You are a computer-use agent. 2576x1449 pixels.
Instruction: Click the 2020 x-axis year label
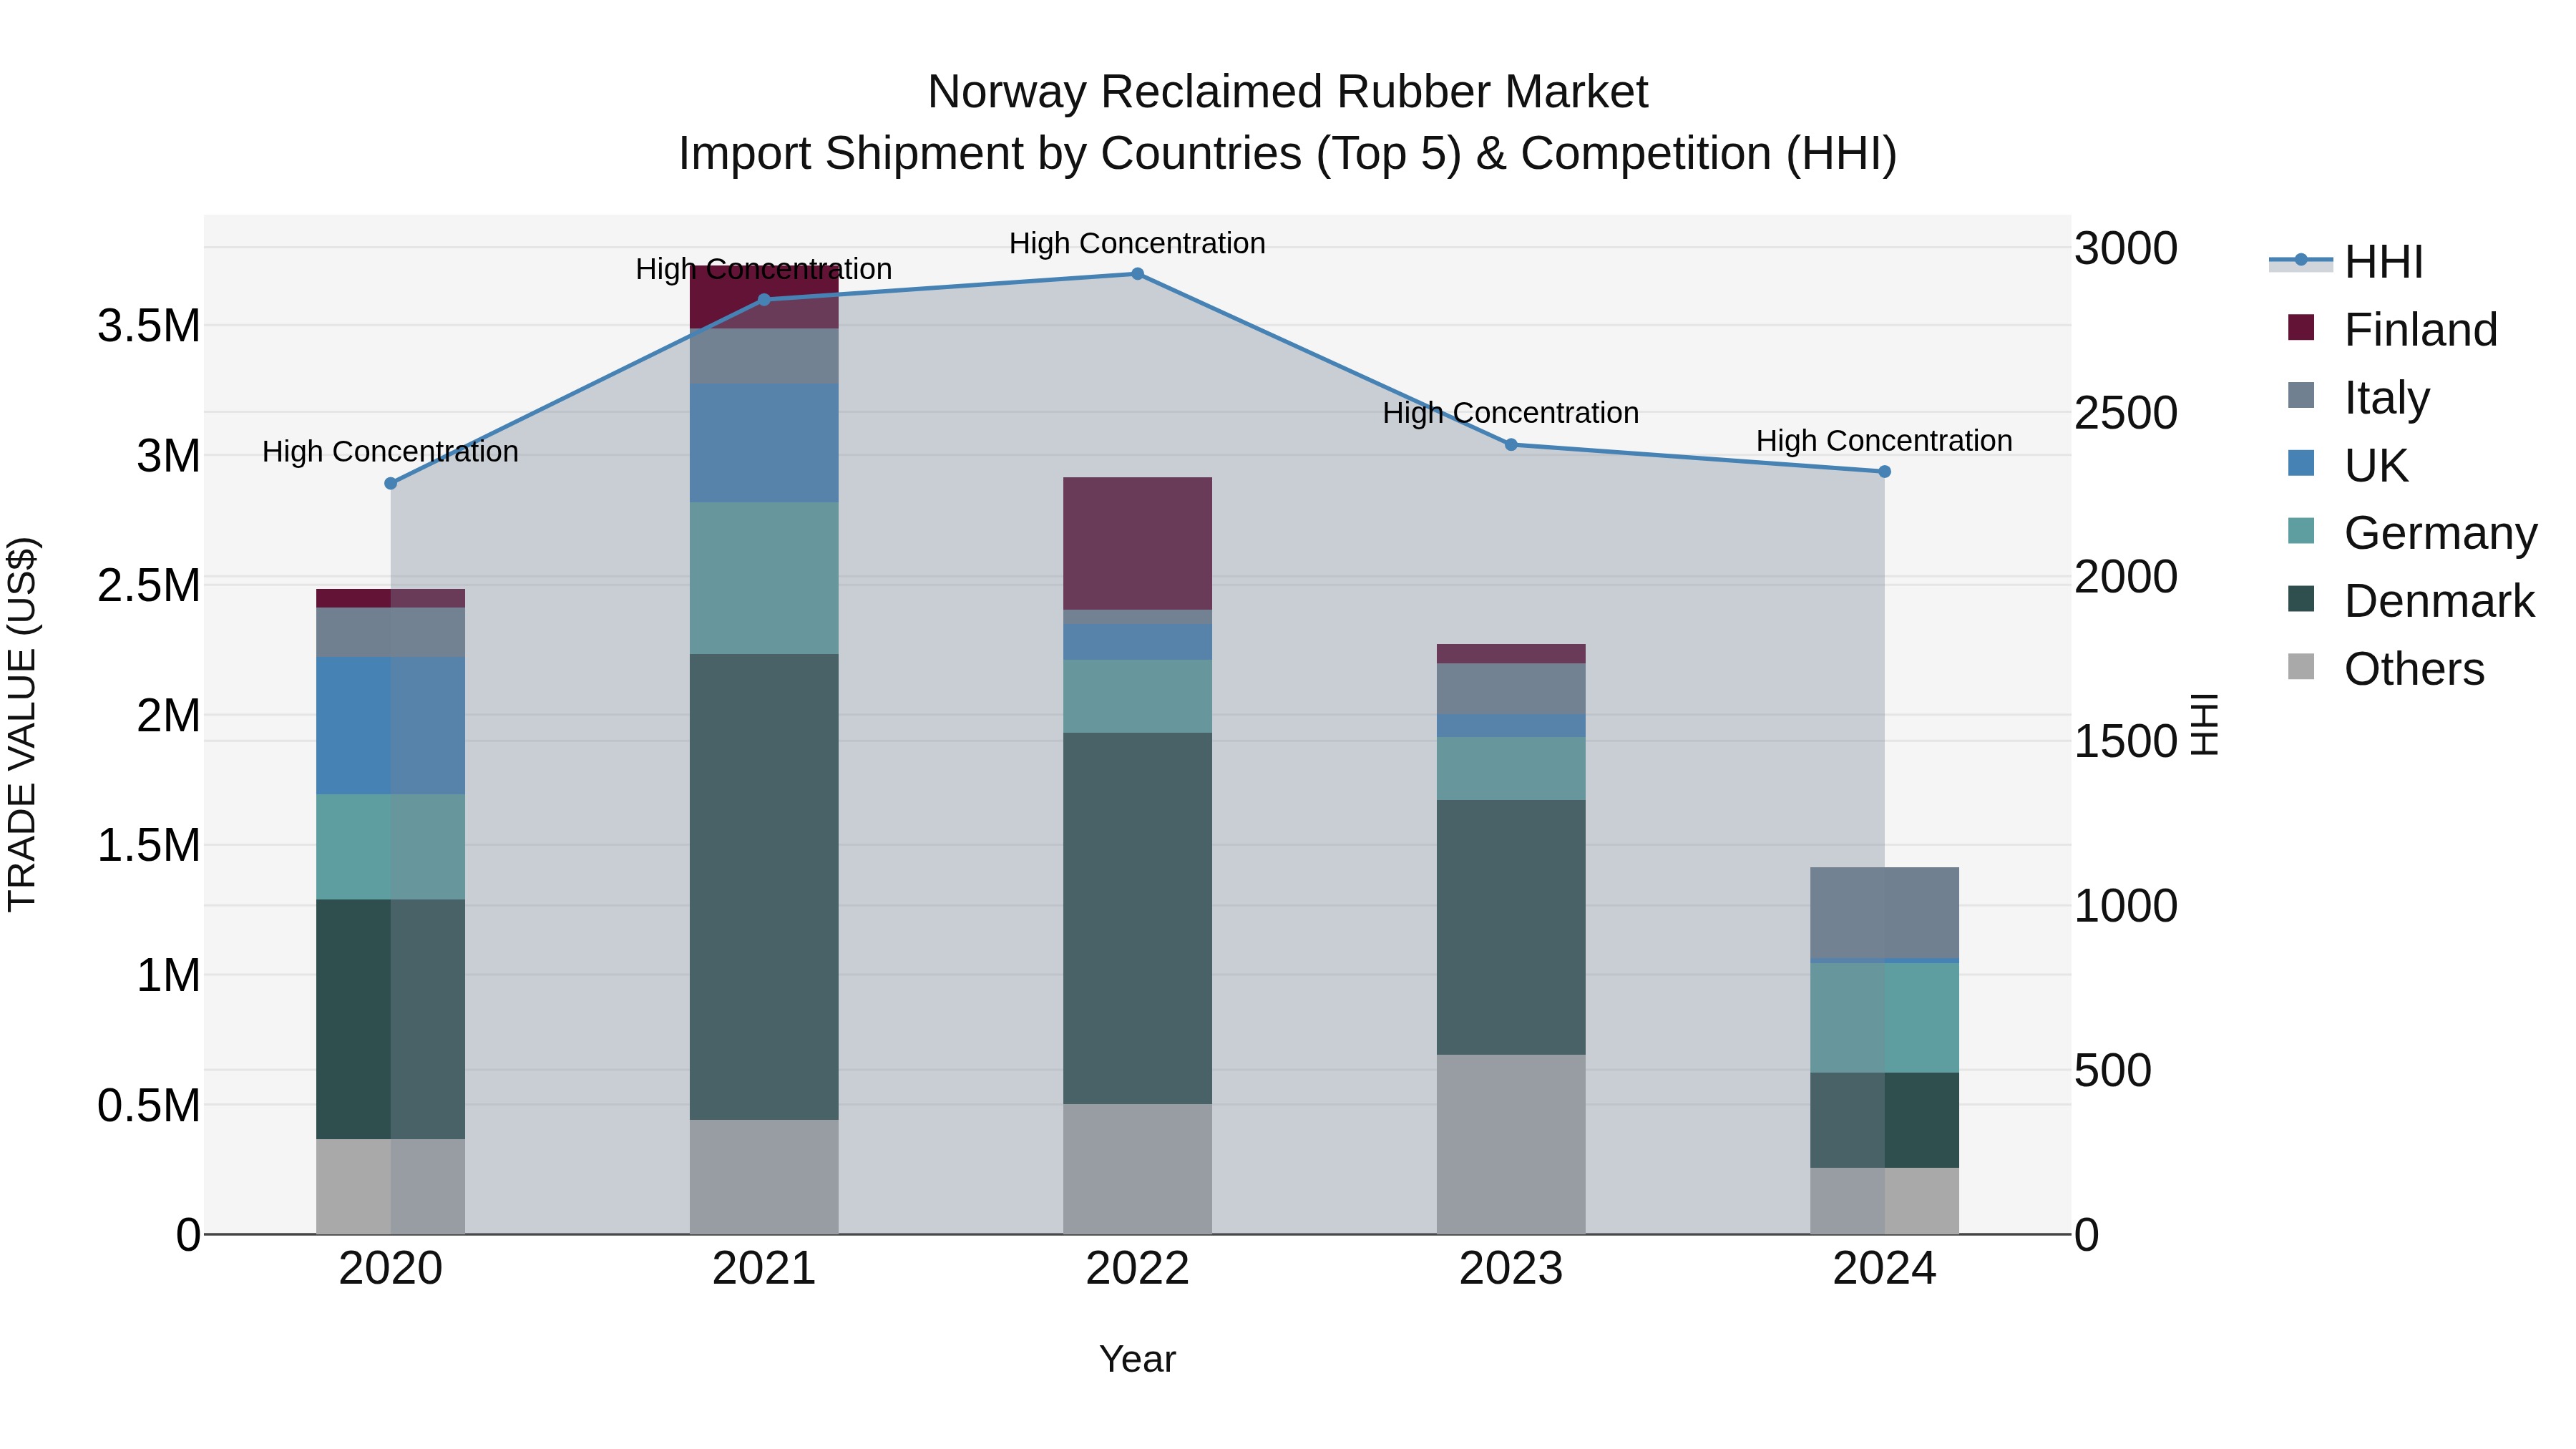tap(391, 1268)
